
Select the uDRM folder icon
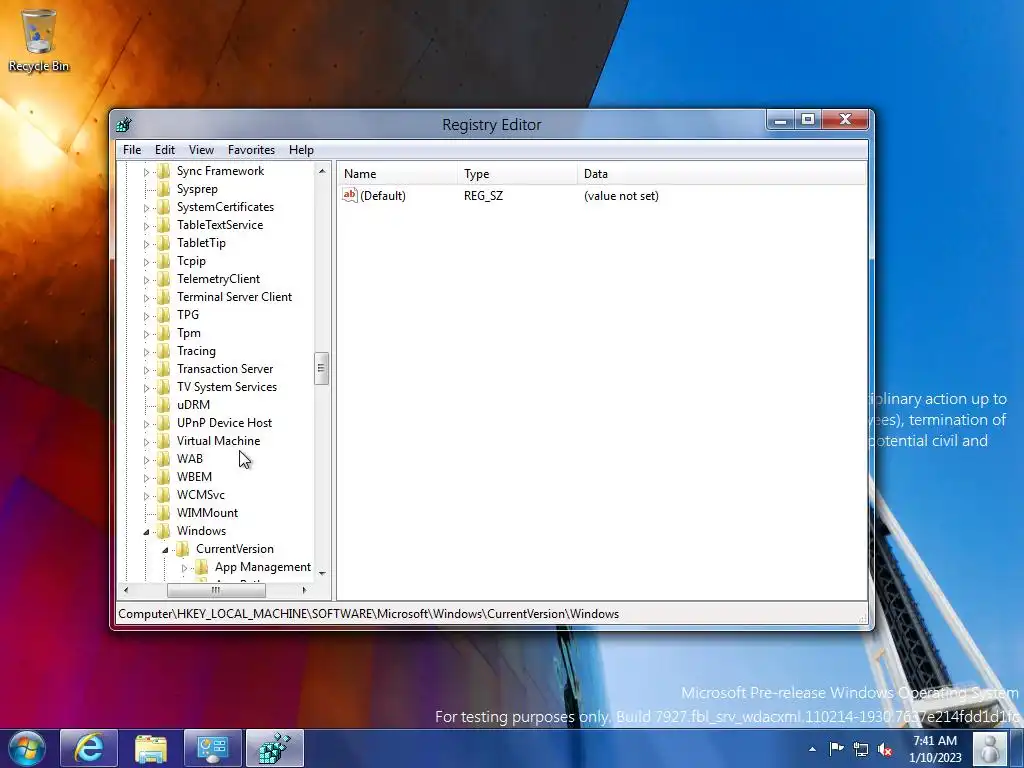[x=164, y=405]
